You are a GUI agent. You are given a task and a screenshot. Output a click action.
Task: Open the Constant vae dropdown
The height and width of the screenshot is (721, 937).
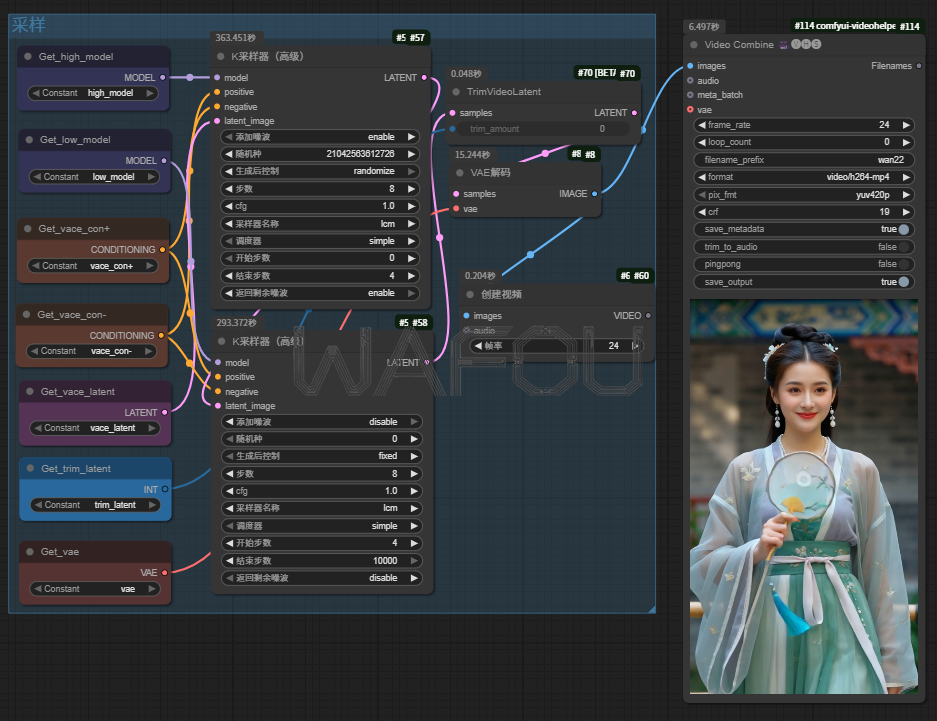pos(95,589)
